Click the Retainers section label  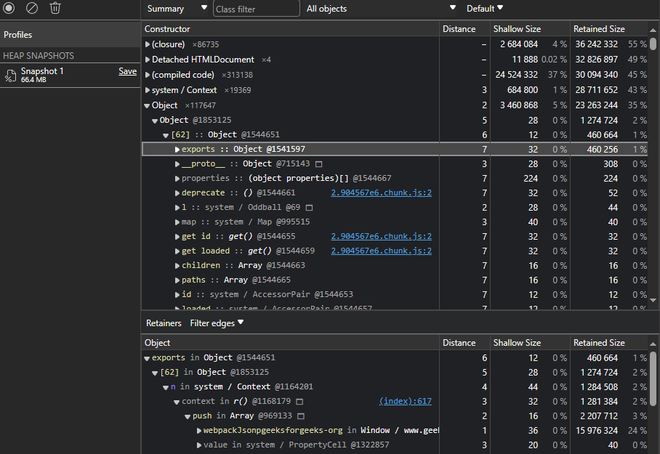[x=163, y=323]
